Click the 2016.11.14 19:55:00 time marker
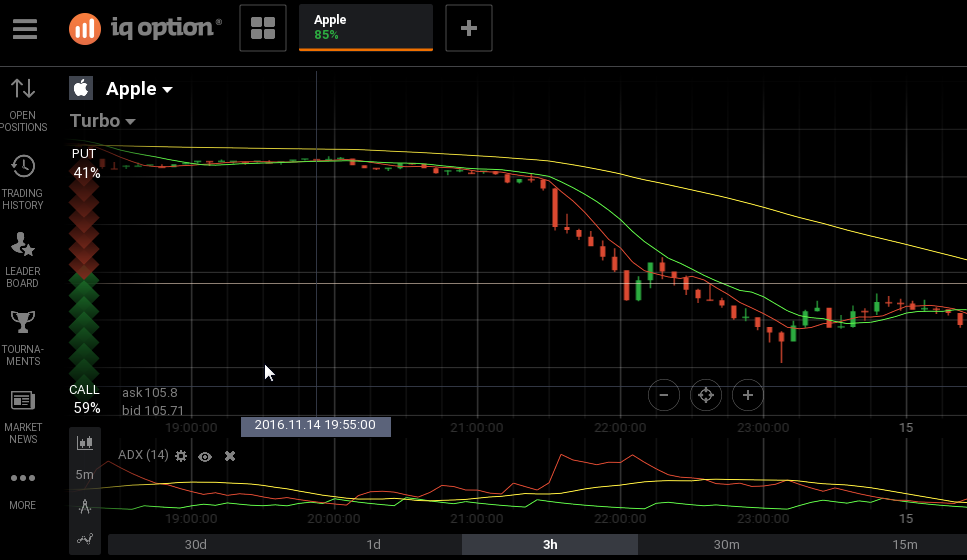Viewport: 967px width, 560px height. click(315, 426)
